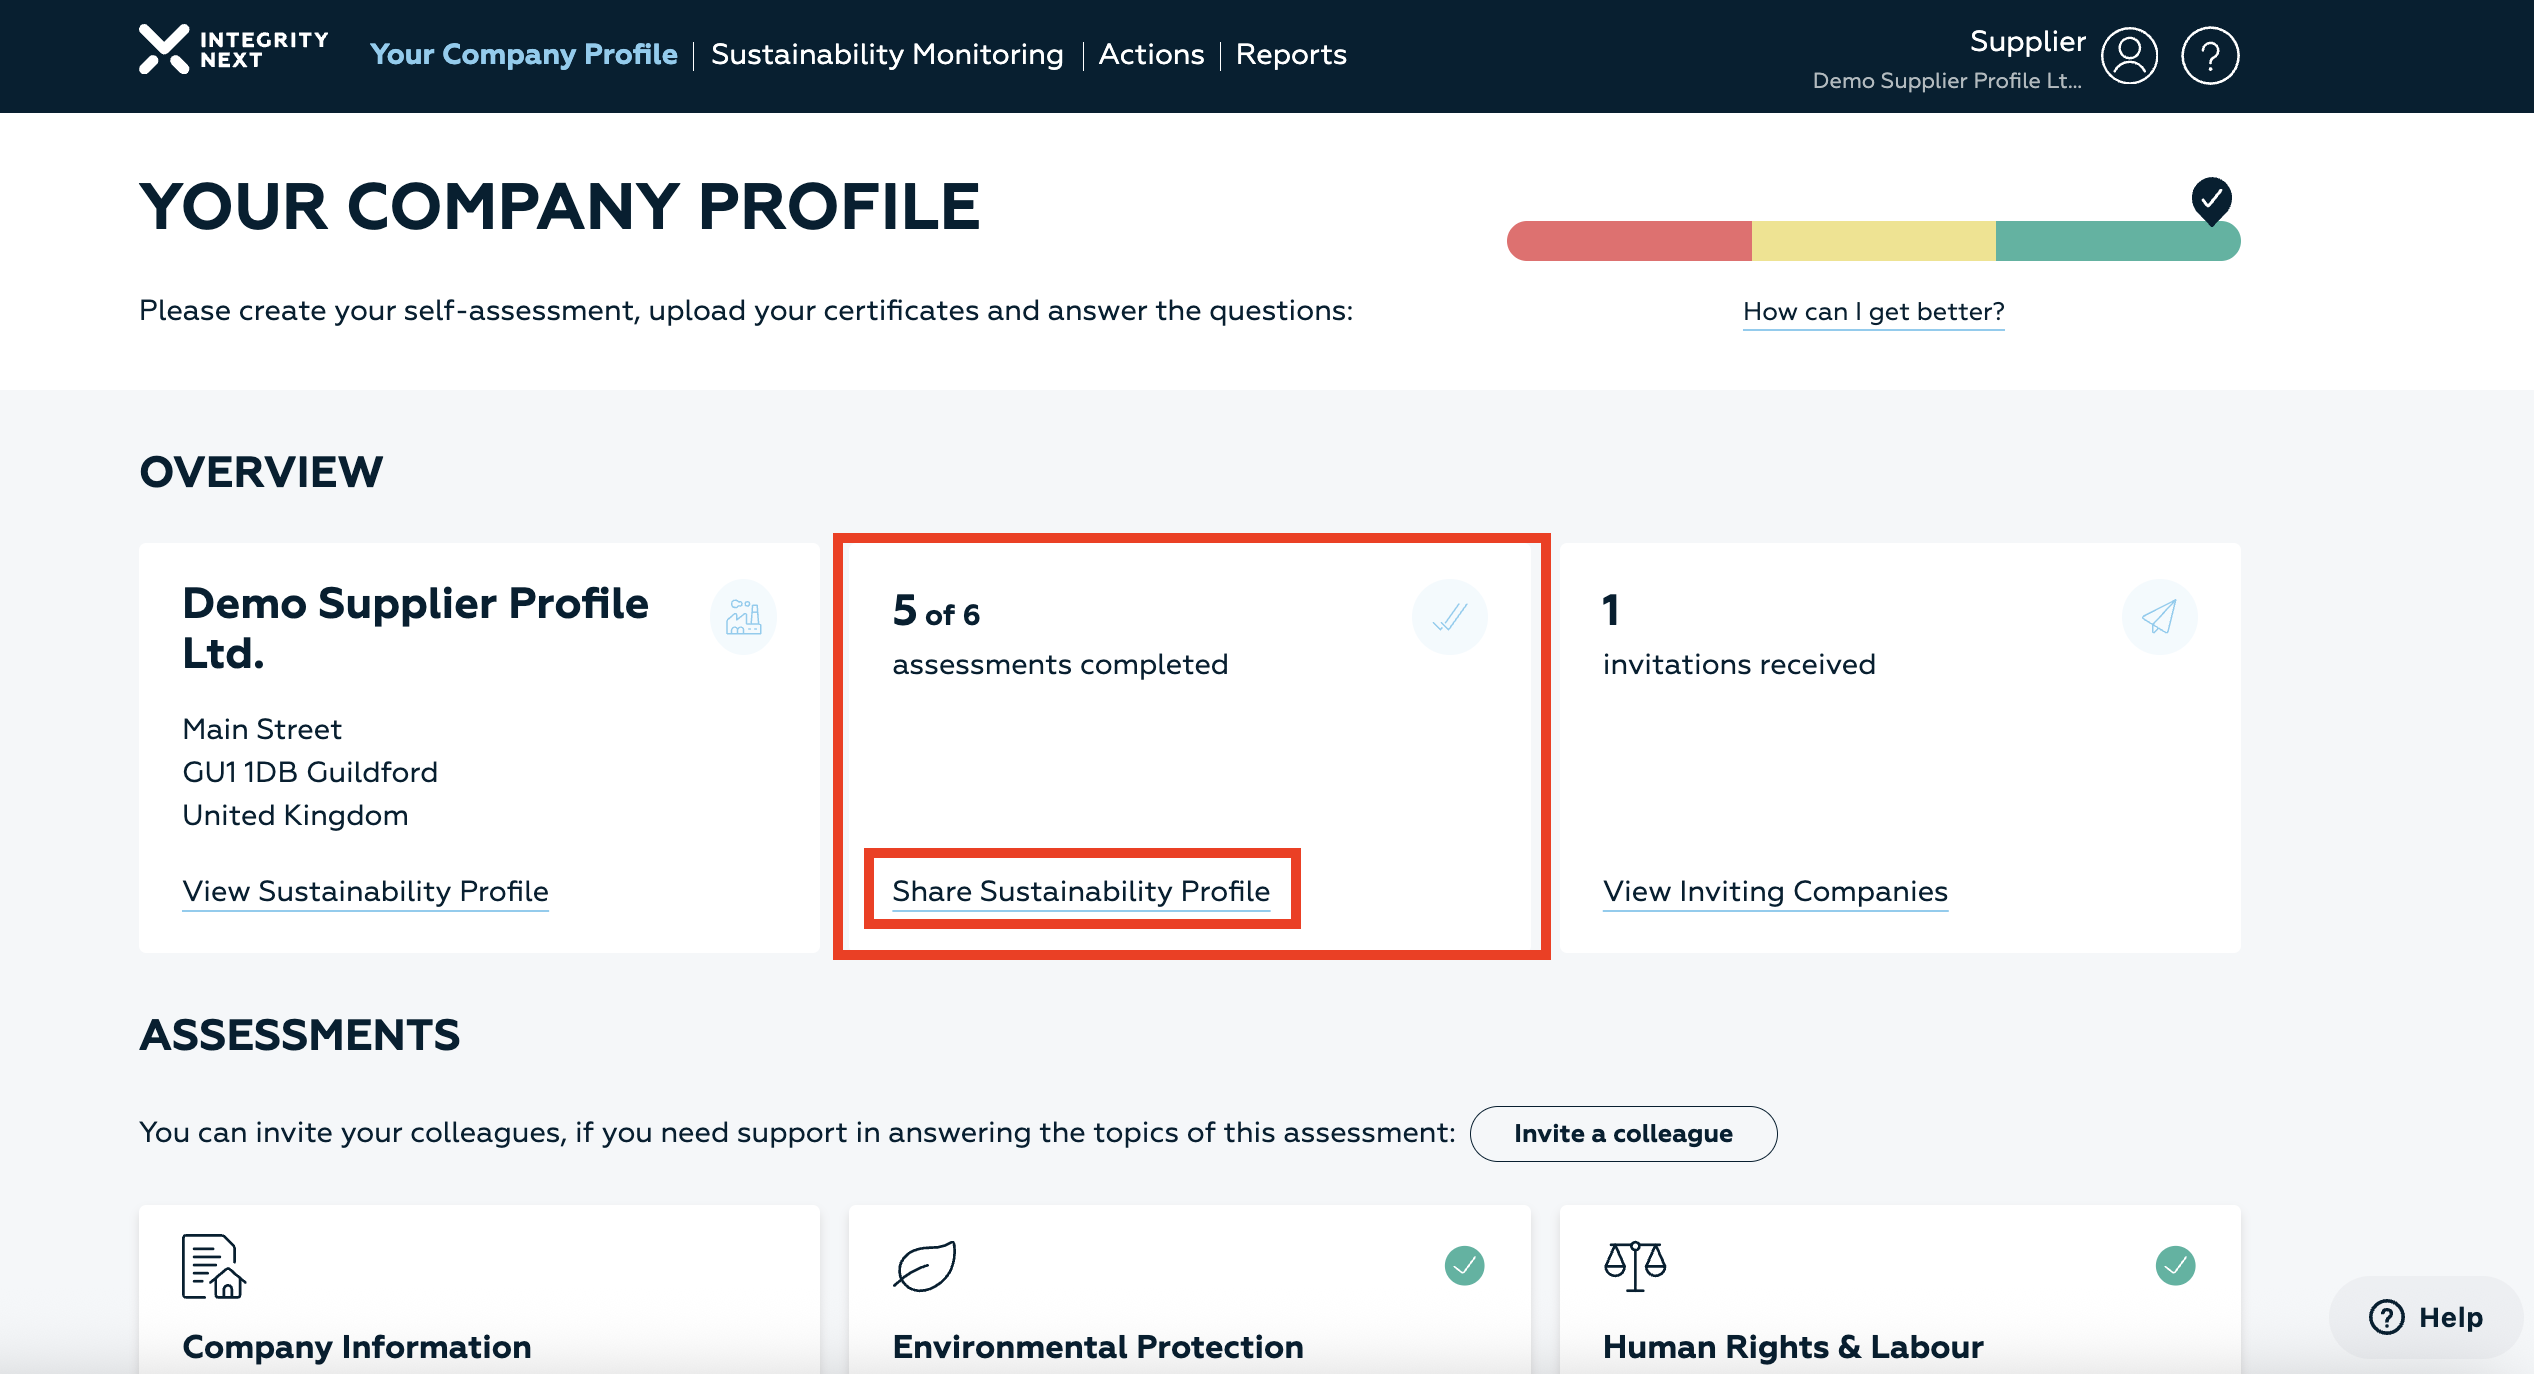
Task: Click the question mark help icon in header
Action: click(2209, 56)
